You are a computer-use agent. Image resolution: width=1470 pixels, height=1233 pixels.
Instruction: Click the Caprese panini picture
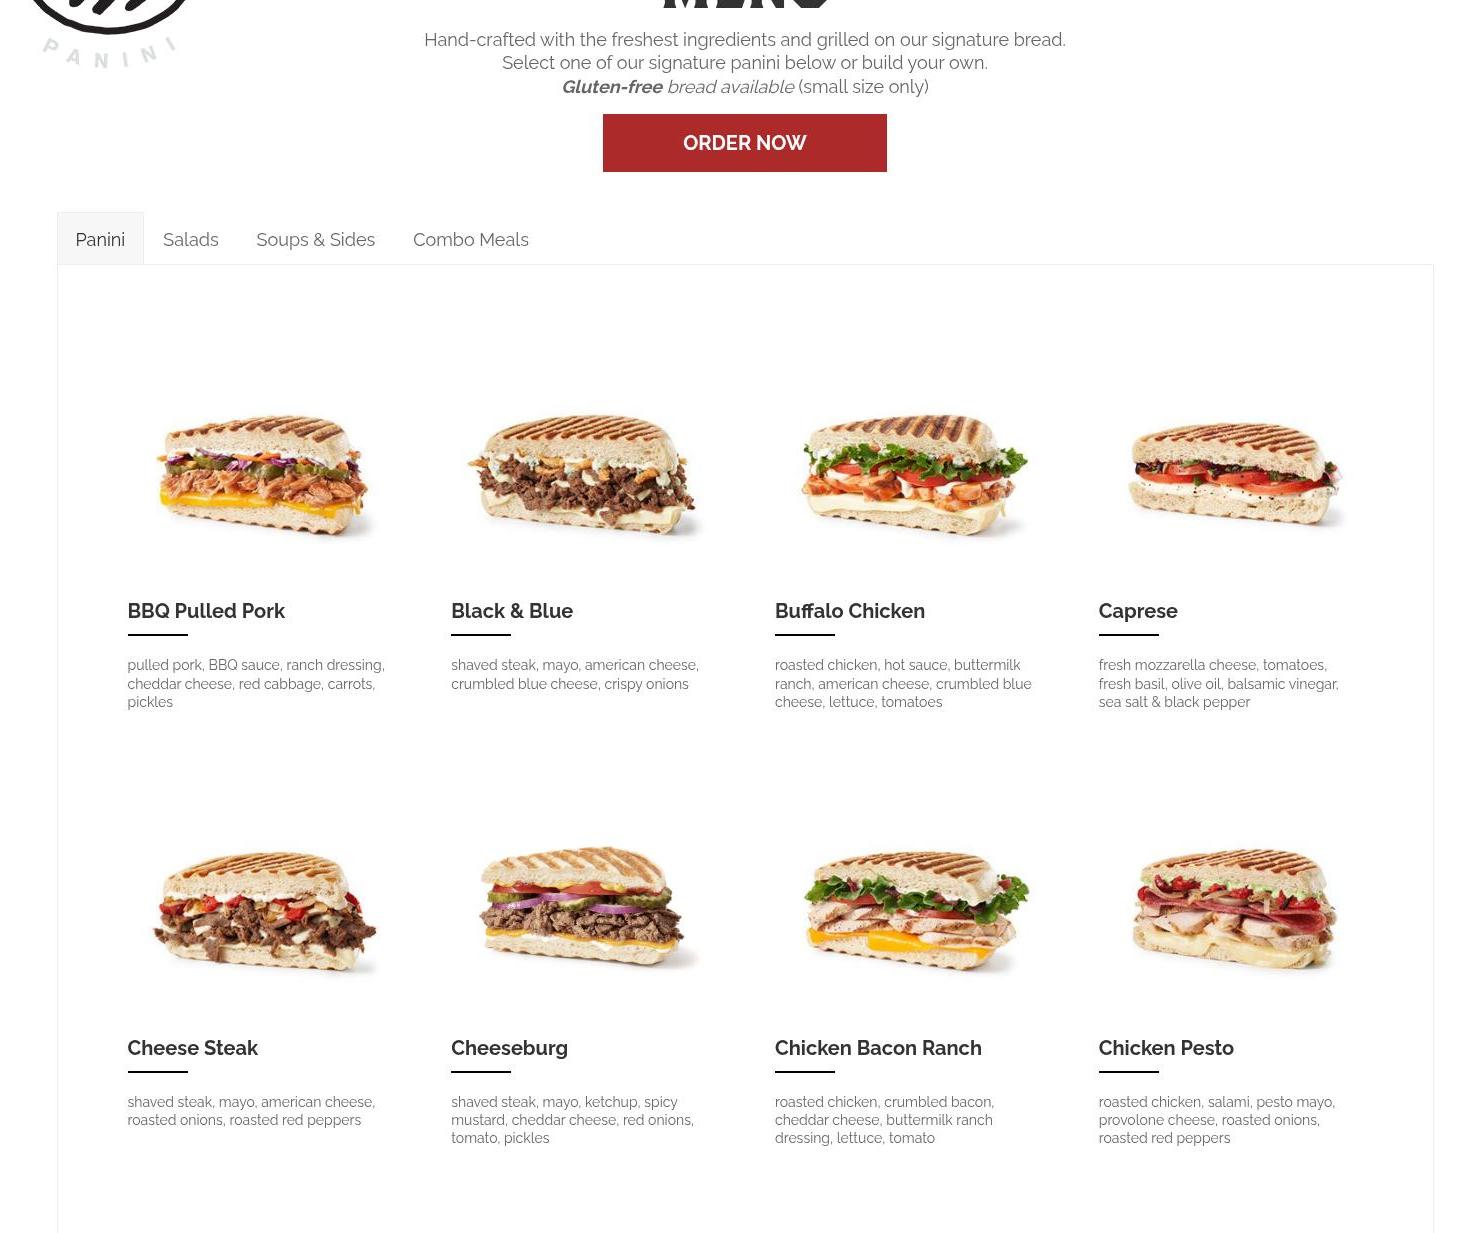1235,474
